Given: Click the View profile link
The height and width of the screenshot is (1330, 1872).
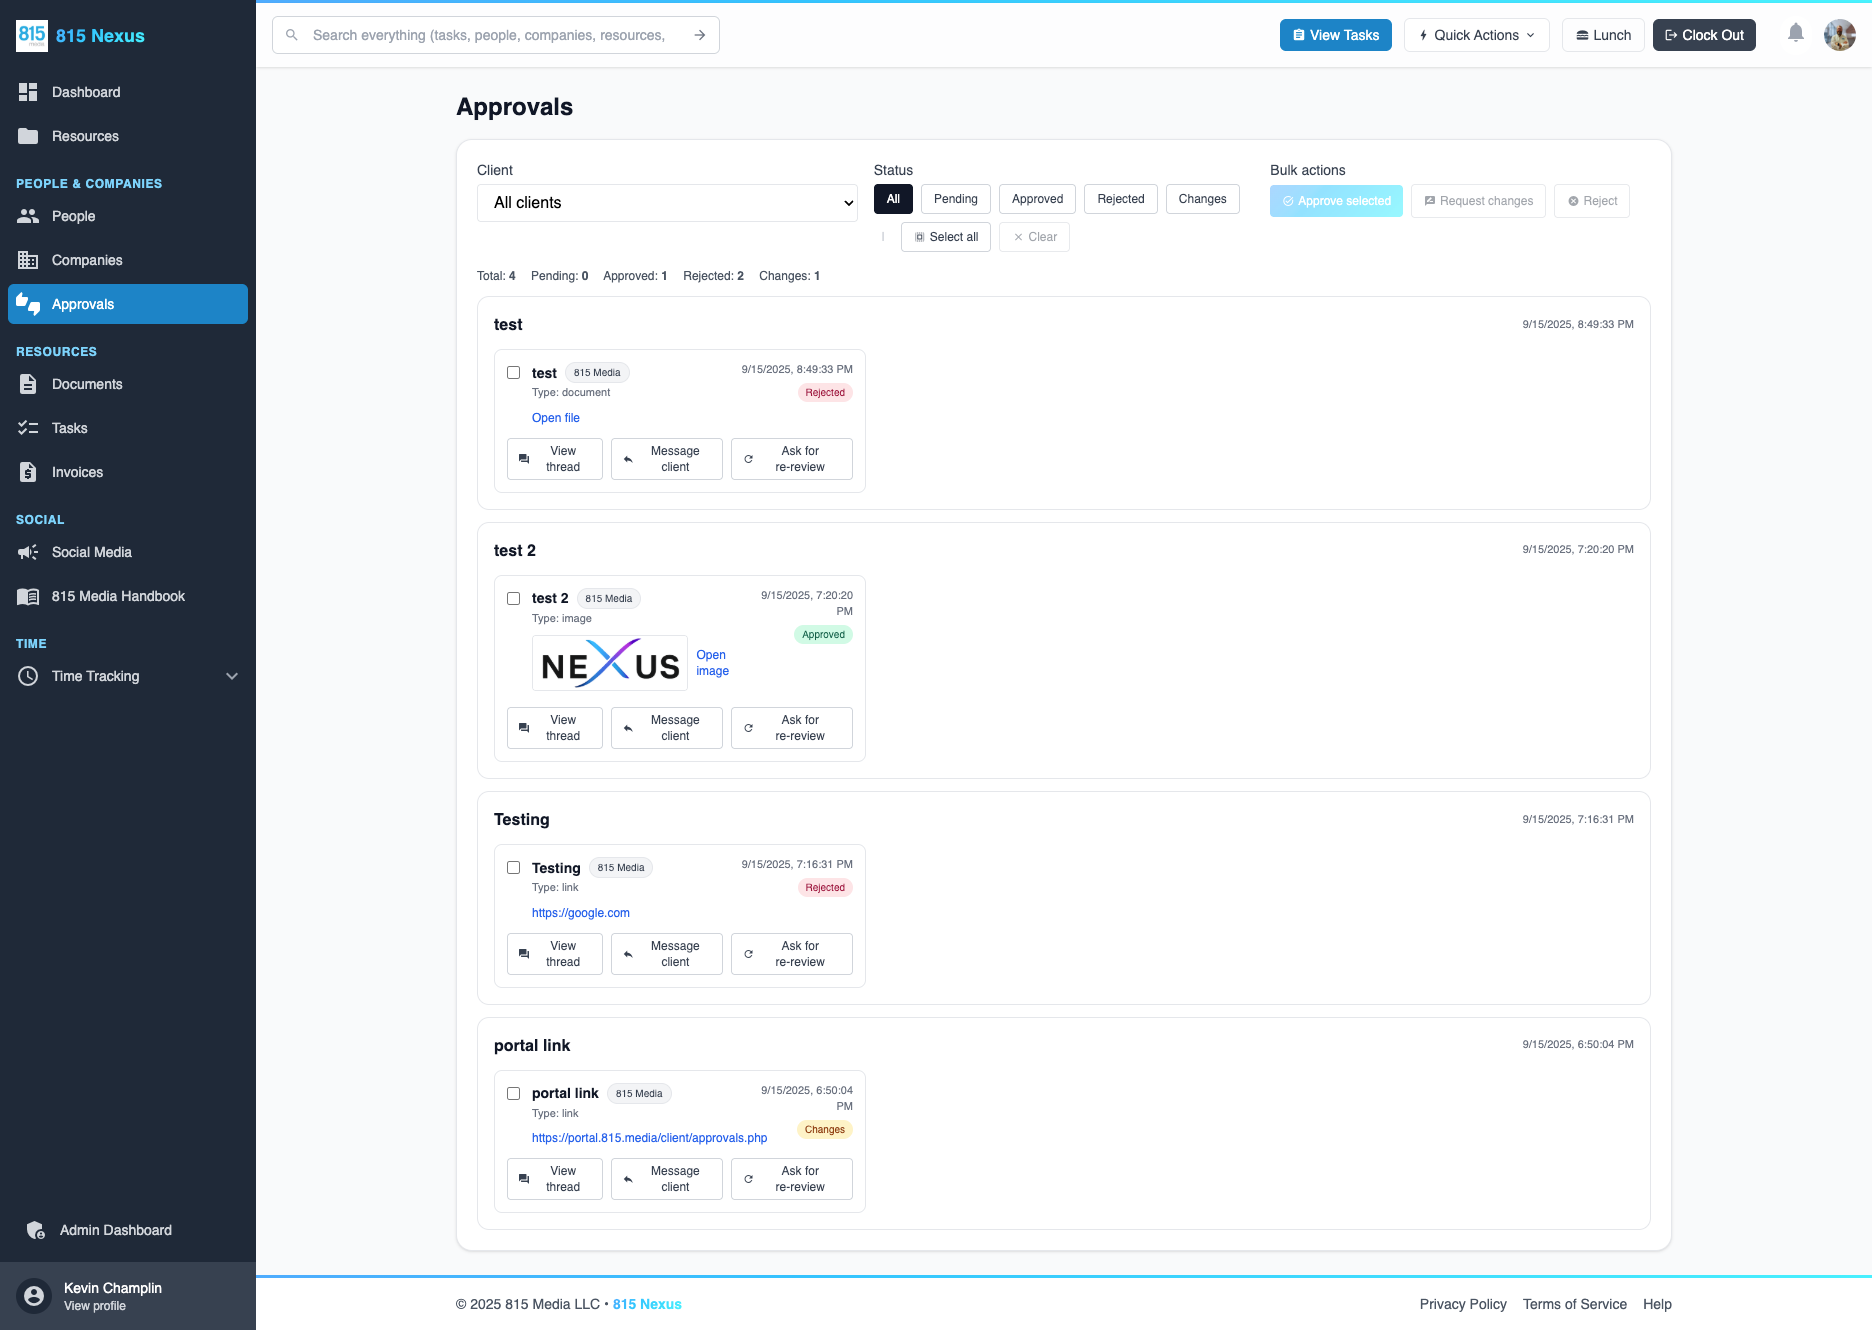Looking at the screenshot, I should 95,1306.
